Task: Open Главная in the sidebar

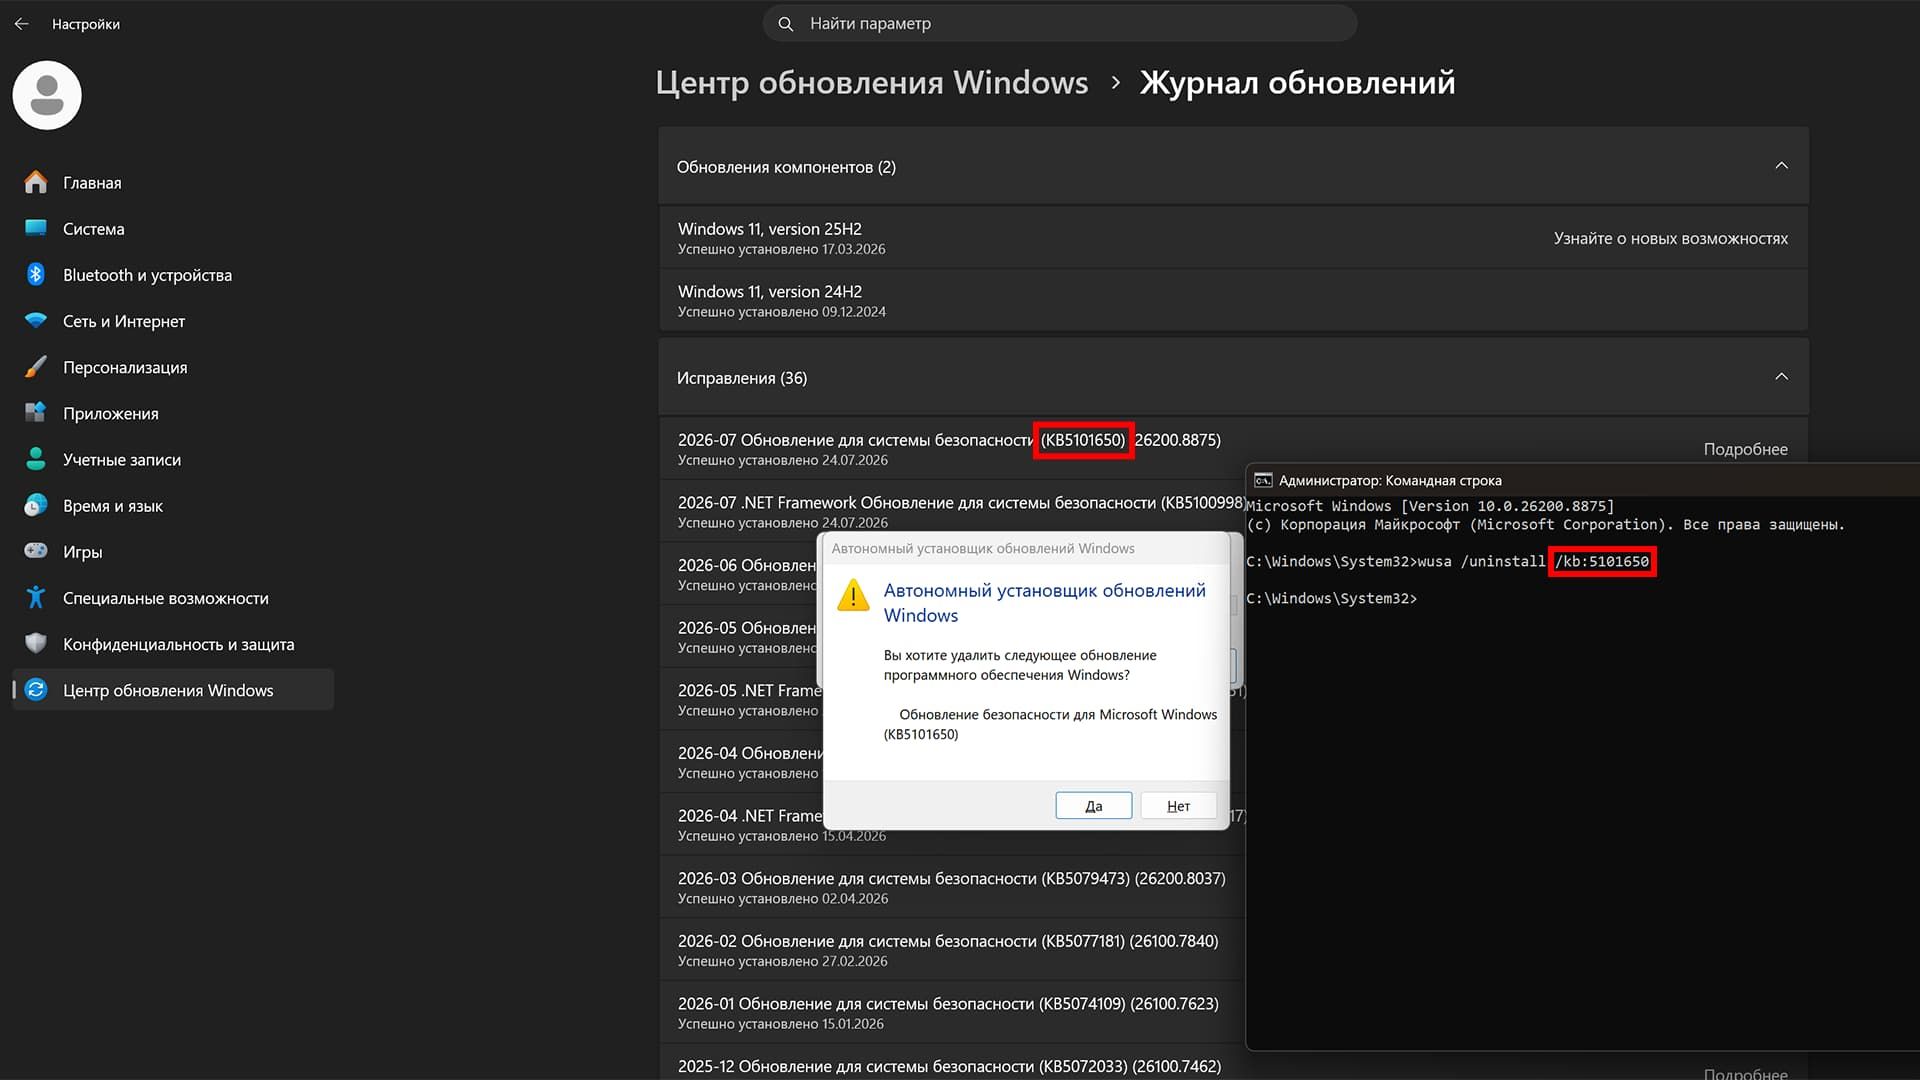Action: pos(173,182)
